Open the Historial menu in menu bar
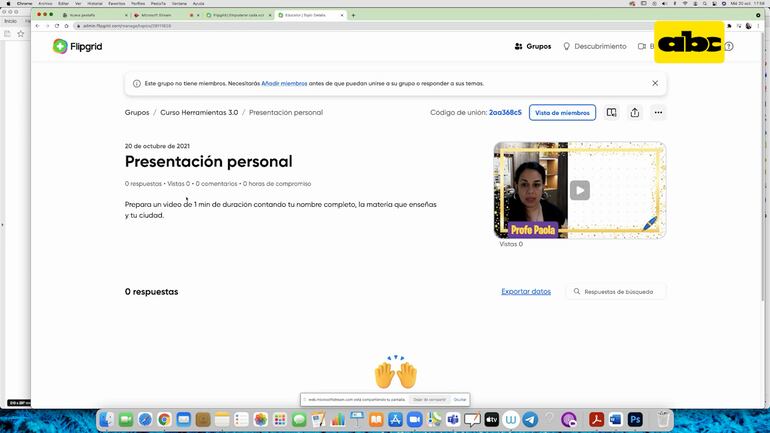 tap(95, 3)
